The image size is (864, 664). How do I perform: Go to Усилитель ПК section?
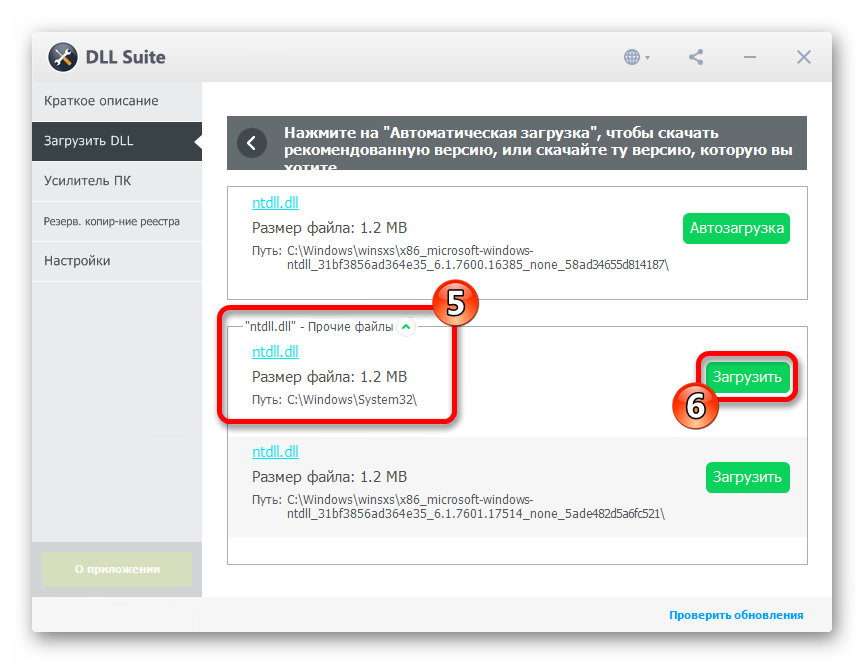tap(88, 181)
